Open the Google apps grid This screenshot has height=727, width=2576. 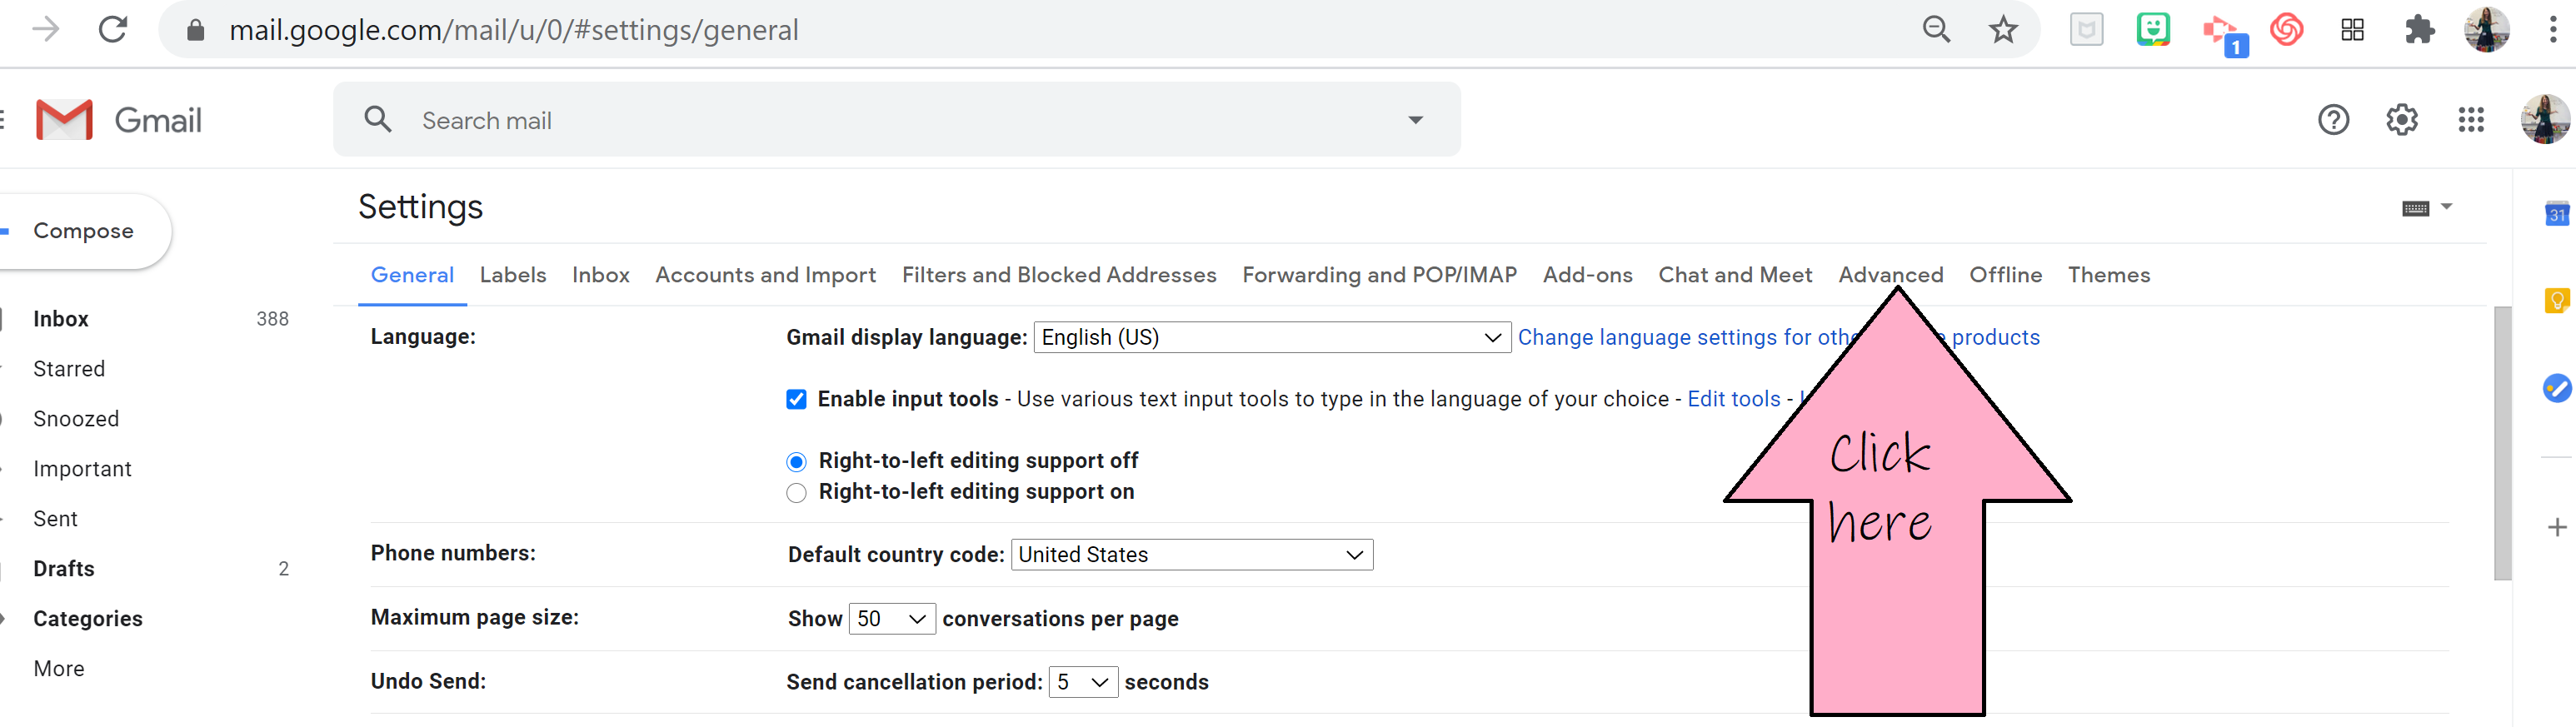click(2470, 120)
